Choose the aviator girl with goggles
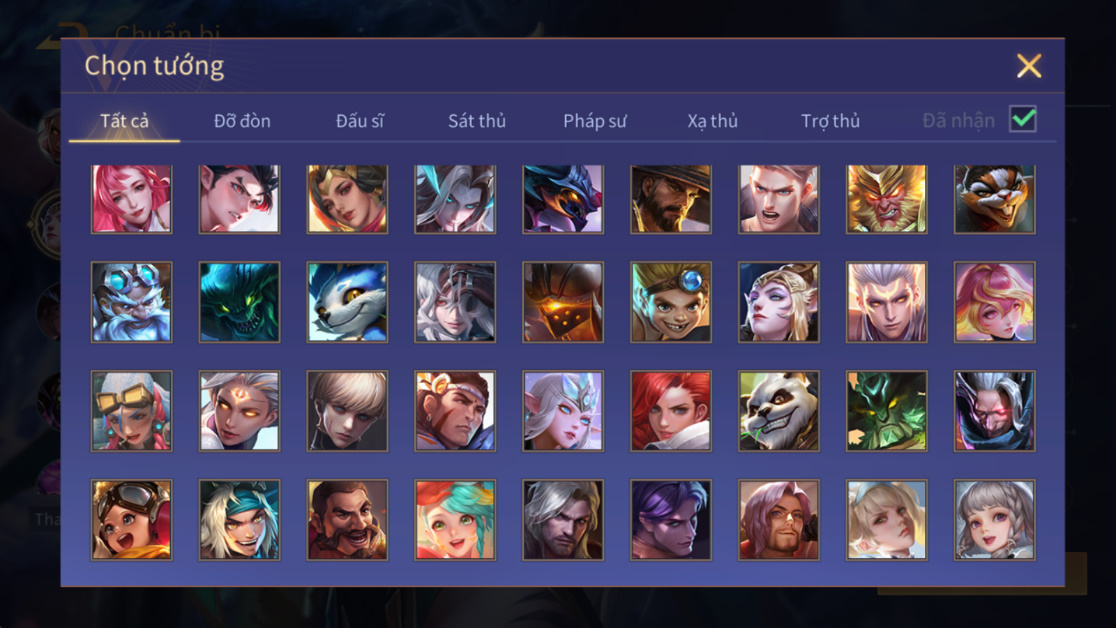Viewport: 1116px width, 628px height. pos(132,520)
